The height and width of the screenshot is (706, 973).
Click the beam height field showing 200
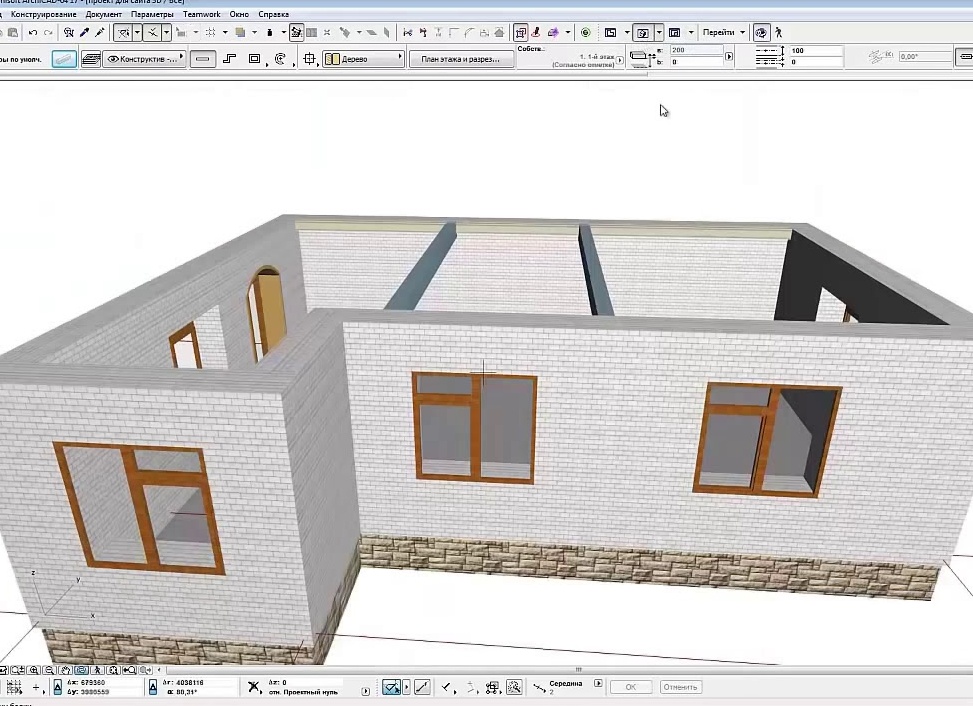tap(696, 50)
